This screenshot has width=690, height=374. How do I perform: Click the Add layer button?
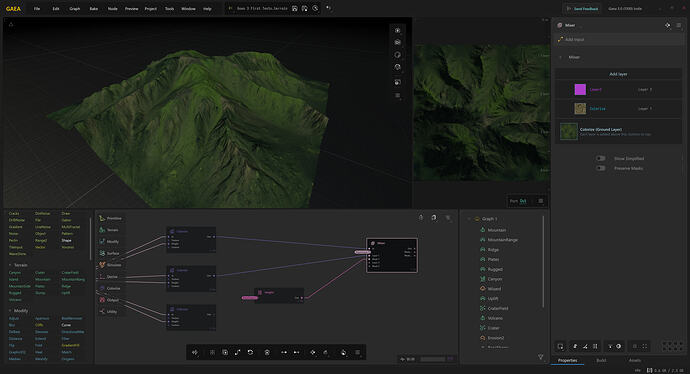click(618, 74)
